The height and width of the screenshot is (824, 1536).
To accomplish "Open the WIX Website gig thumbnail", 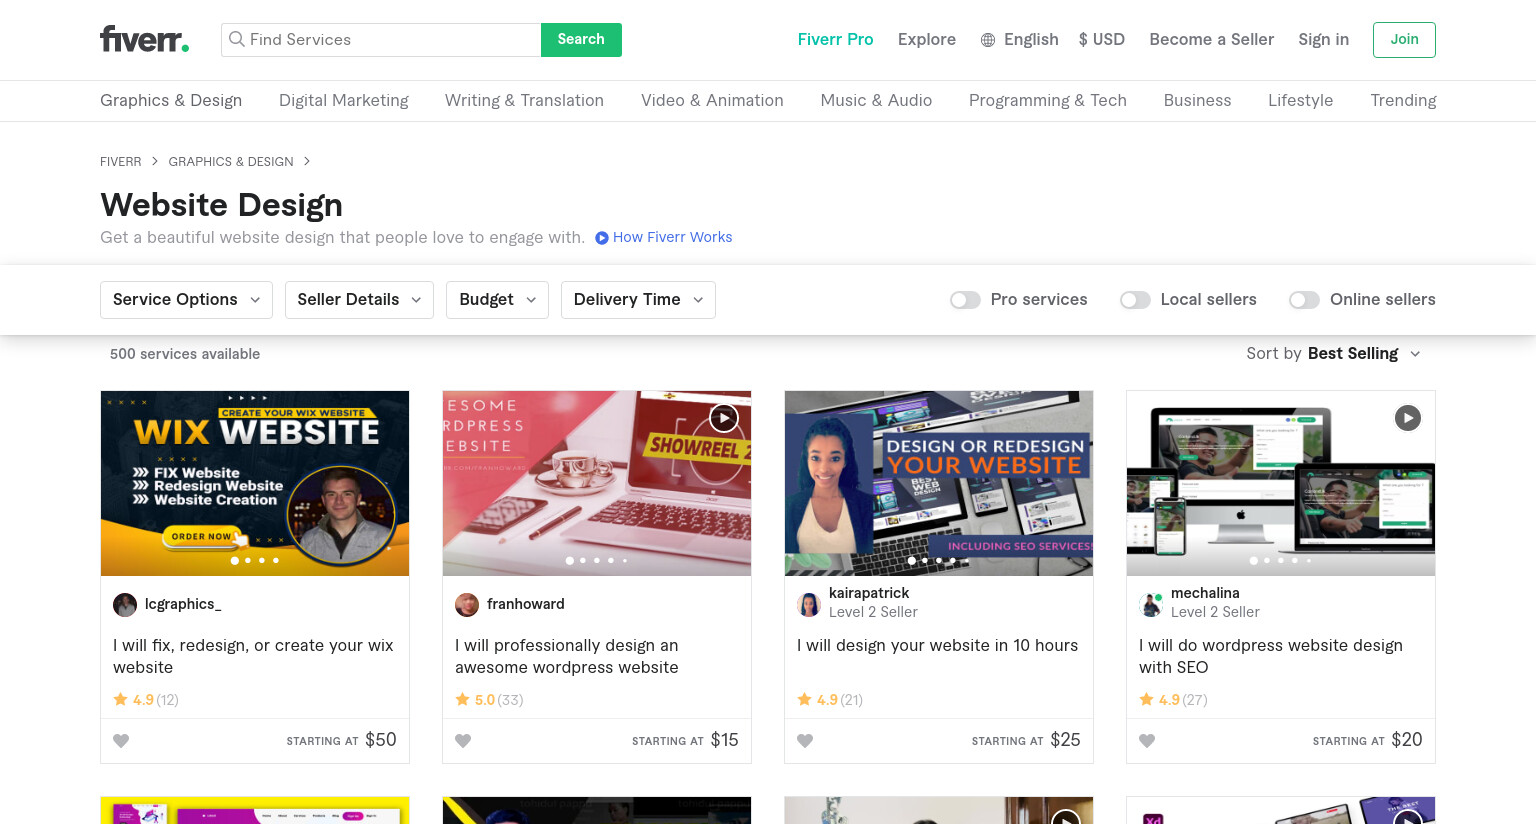I will 255,483.
